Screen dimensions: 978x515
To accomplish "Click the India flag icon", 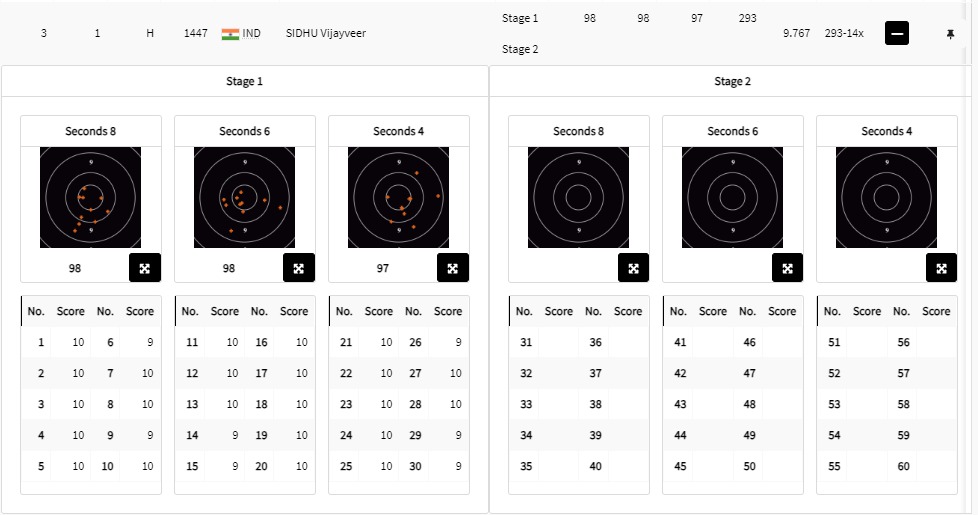I will (230, 34).
